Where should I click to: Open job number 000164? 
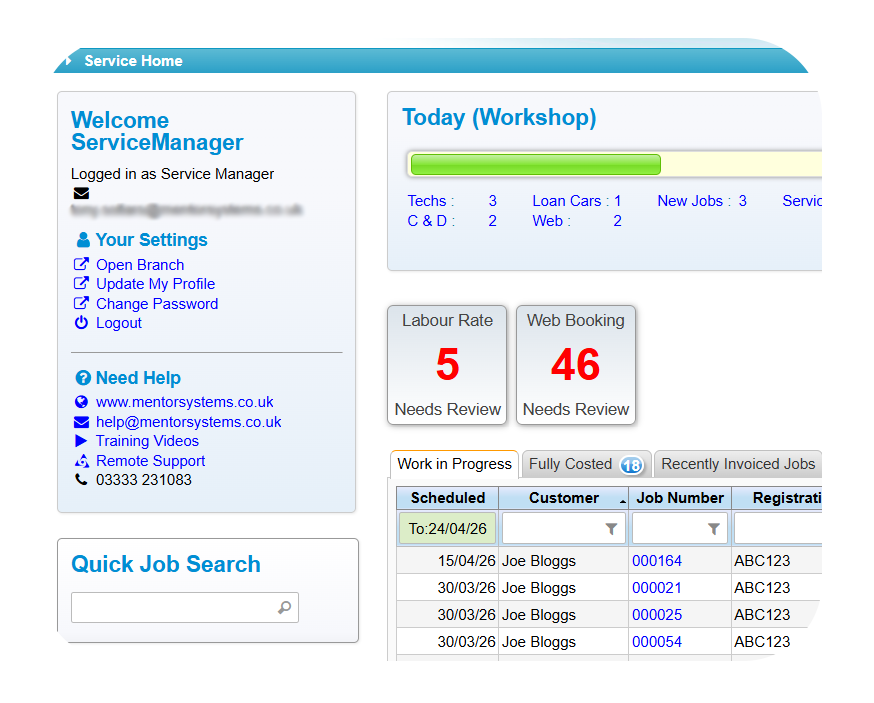[x=656, y=561]
